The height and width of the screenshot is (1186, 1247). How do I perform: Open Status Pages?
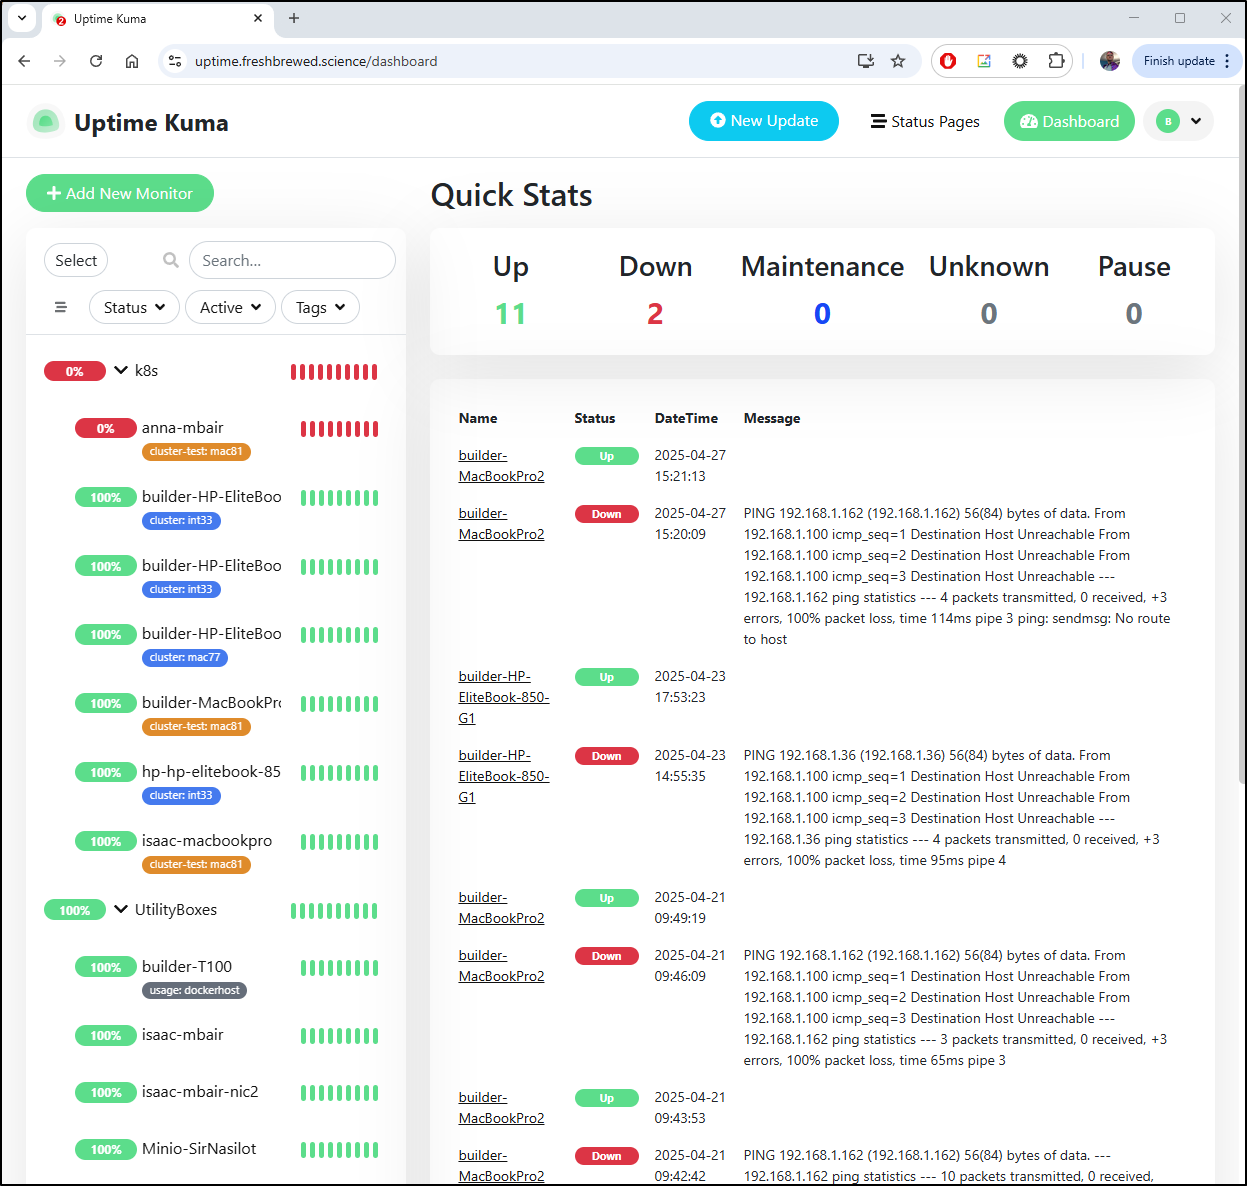925,121
